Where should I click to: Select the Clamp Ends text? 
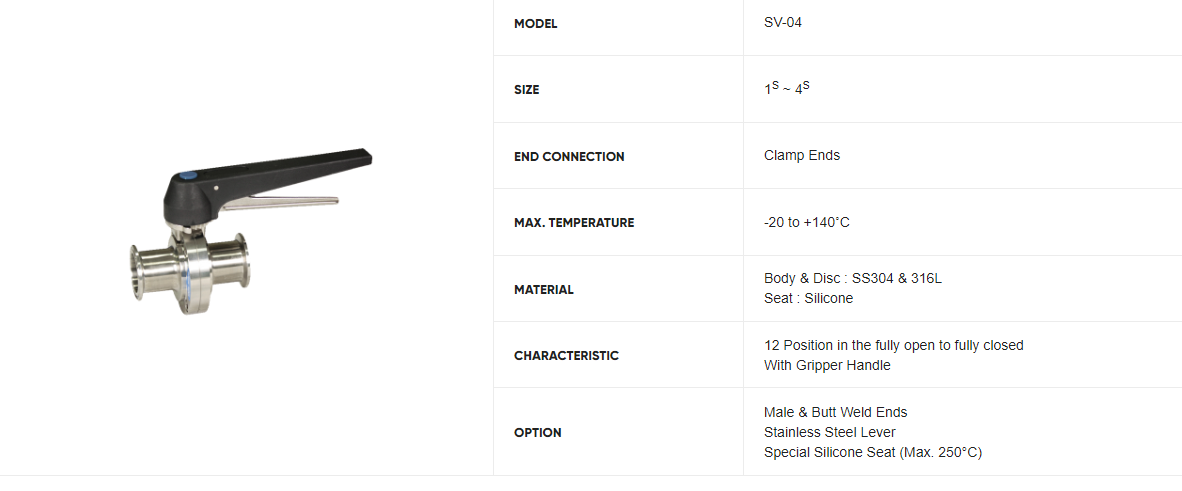tap(801, 155)
